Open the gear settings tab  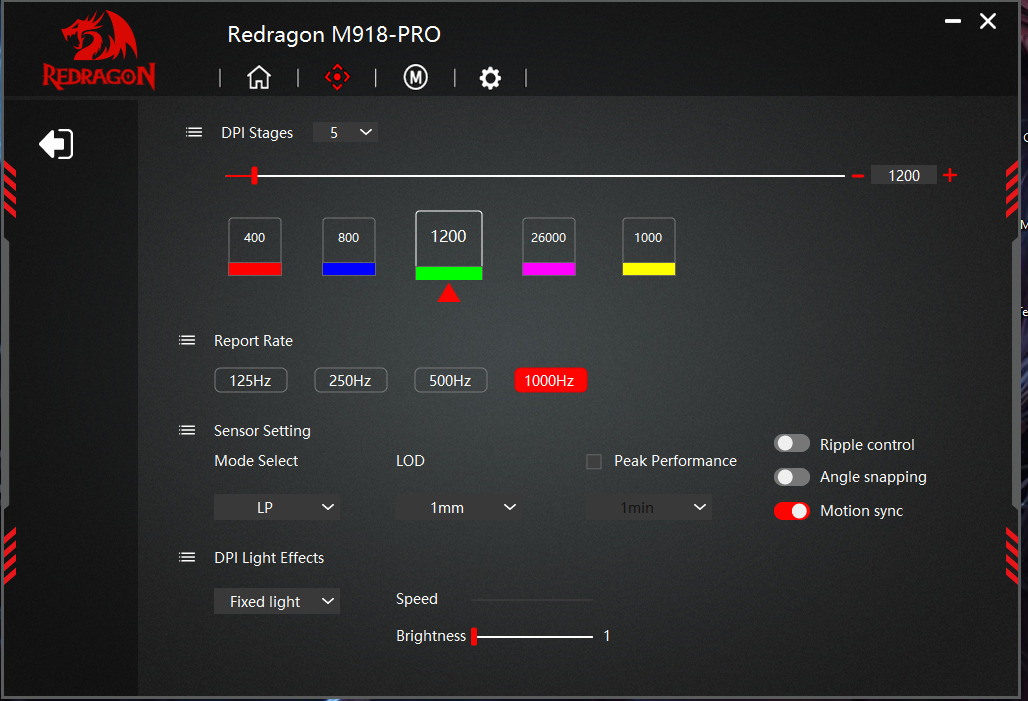[490, 78]
